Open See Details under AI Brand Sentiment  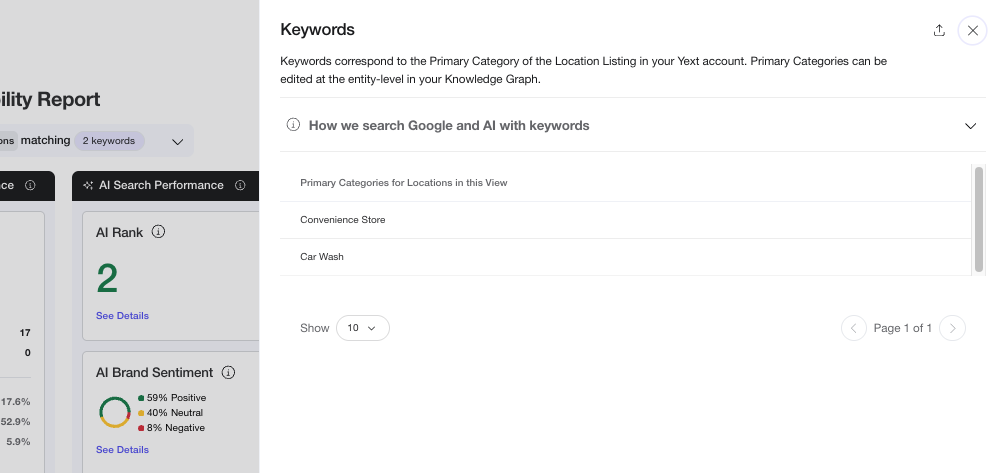tap(122, 449)
